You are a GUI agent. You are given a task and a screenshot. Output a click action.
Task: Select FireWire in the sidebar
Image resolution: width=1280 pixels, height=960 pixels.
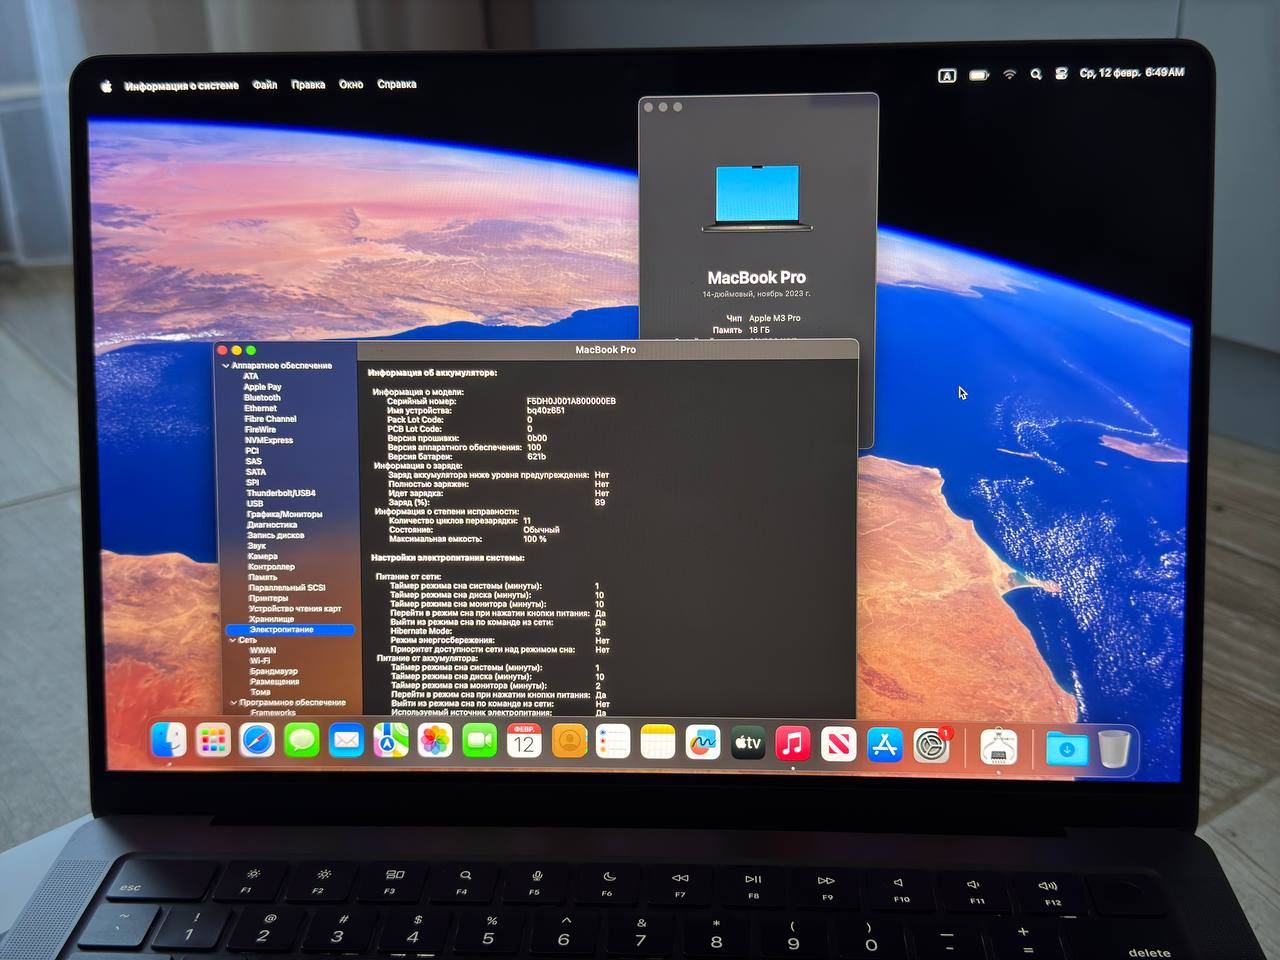point(260,429)
